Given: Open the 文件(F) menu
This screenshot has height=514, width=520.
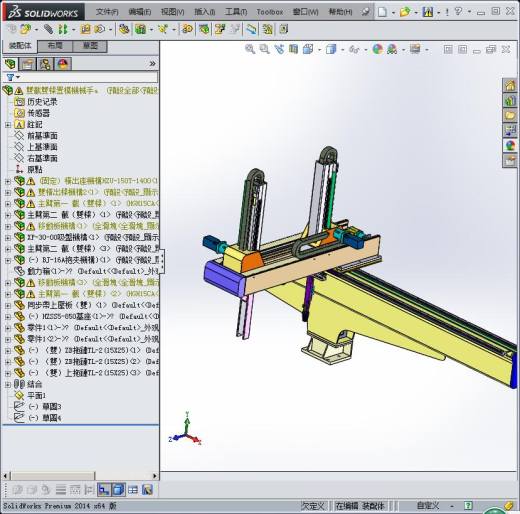Looking at the screenshot, I should [107, 12].
